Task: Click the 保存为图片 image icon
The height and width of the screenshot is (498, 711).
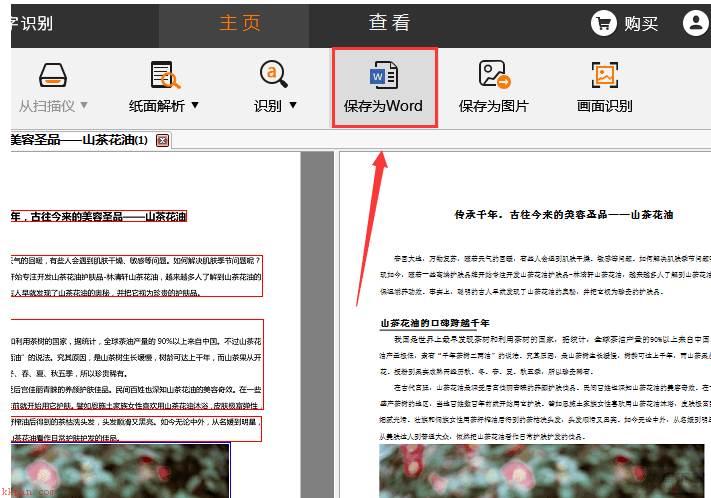Action: click(494, 74)
